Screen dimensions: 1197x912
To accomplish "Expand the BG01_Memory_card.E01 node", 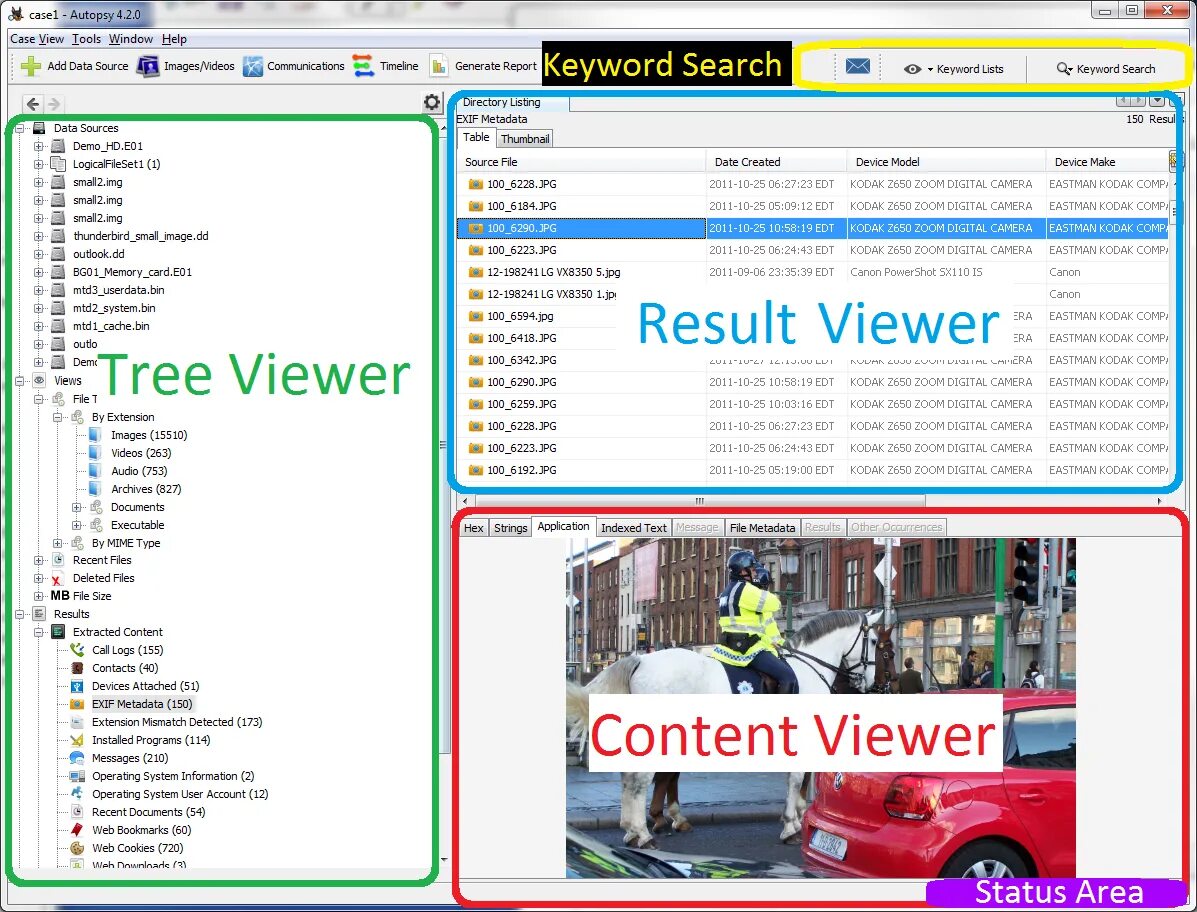I will 38,272.
